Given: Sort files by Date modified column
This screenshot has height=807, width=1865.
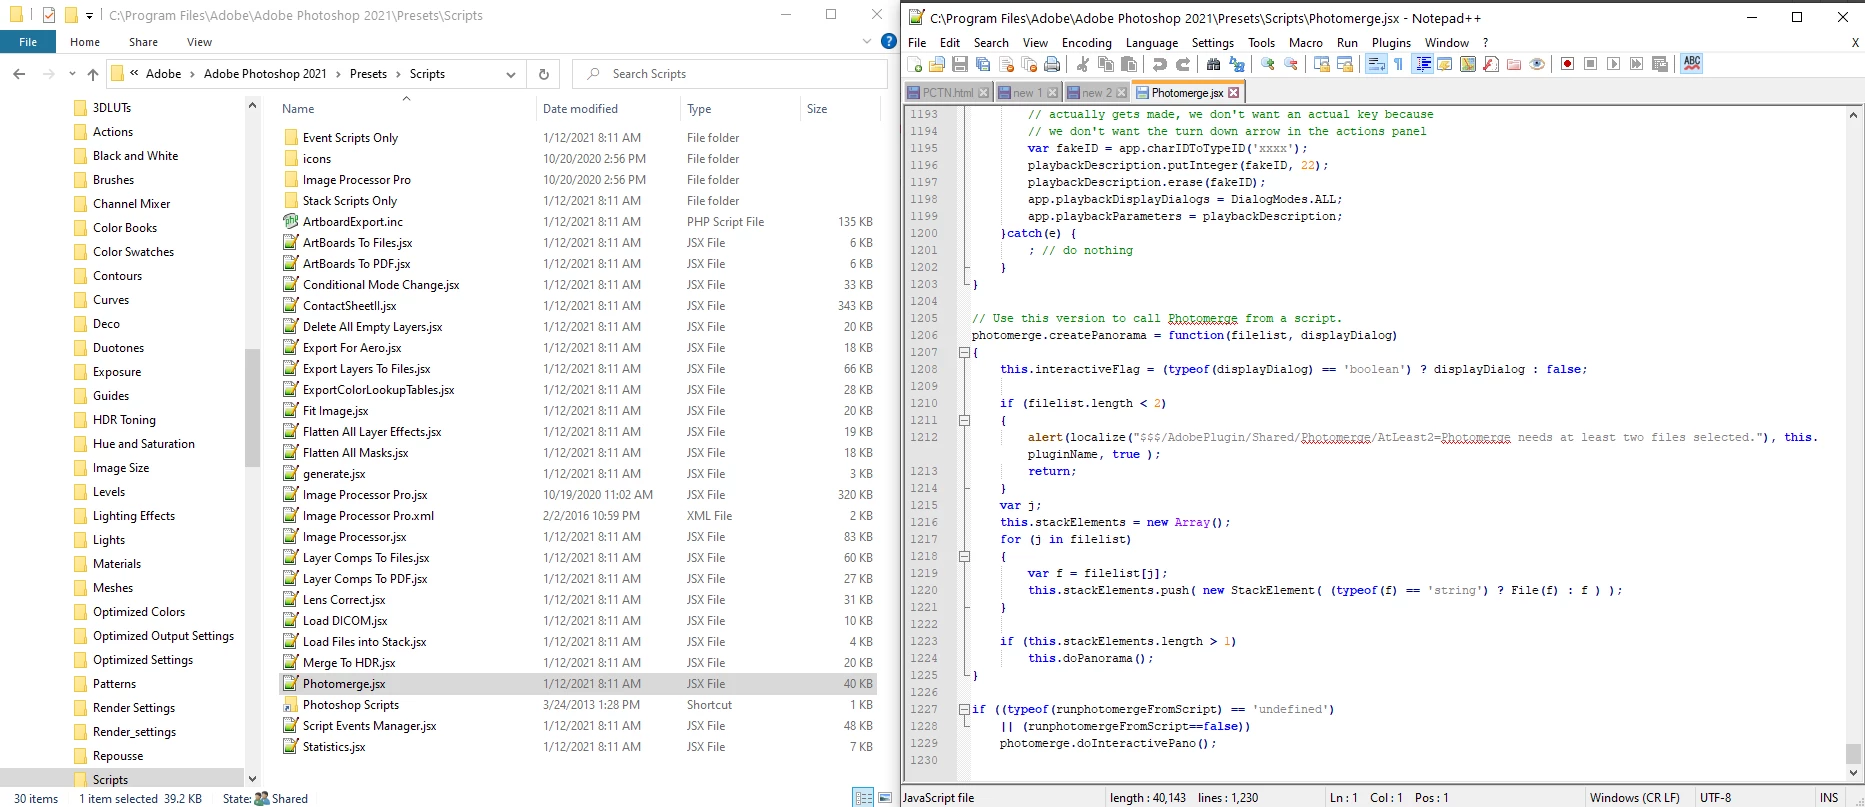Looking at the screenshot, I should (580, 109).
